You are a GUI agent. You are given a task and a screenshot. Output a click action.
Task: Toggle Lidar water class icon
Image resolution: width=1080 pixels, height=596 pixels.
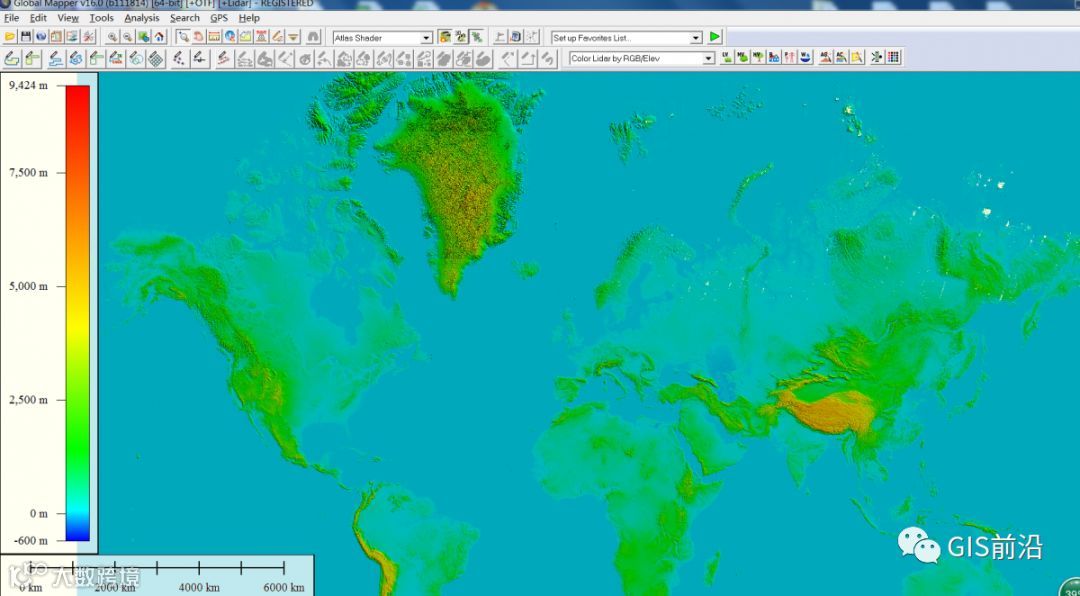point(806,57)
